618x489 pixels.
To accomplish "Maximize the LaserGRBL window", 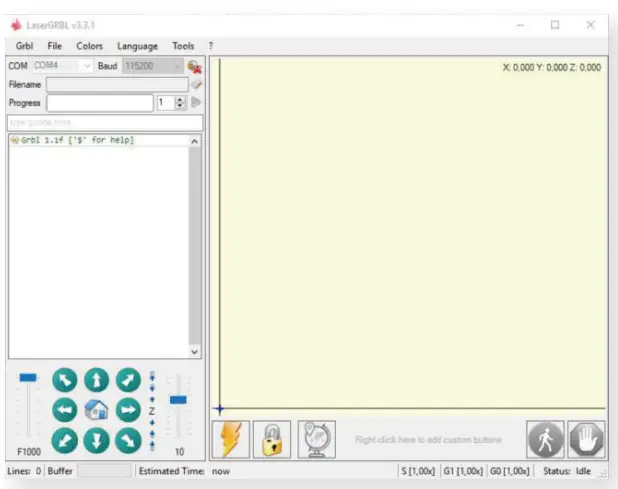I will pos(555,25).
